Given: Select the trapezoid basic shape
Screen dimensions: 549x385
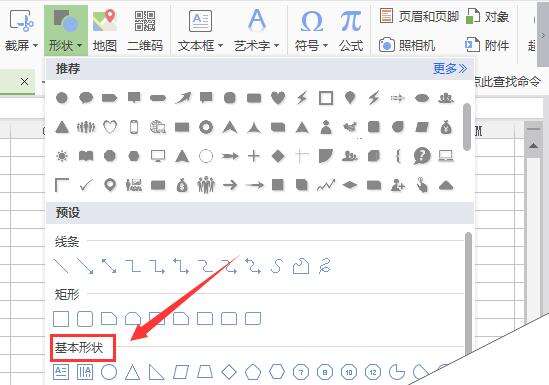Looking at the screenshot, I should [x=205, y=372].
